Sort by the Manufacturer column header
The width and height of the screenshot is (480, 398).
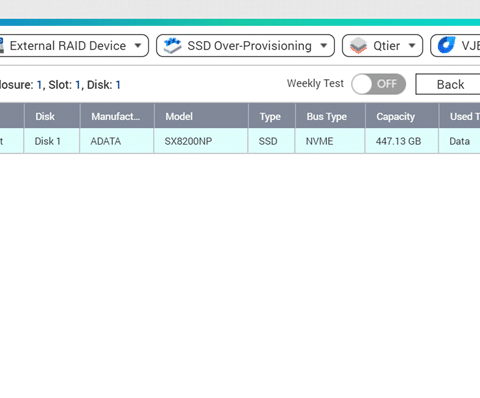coord(117,116)
